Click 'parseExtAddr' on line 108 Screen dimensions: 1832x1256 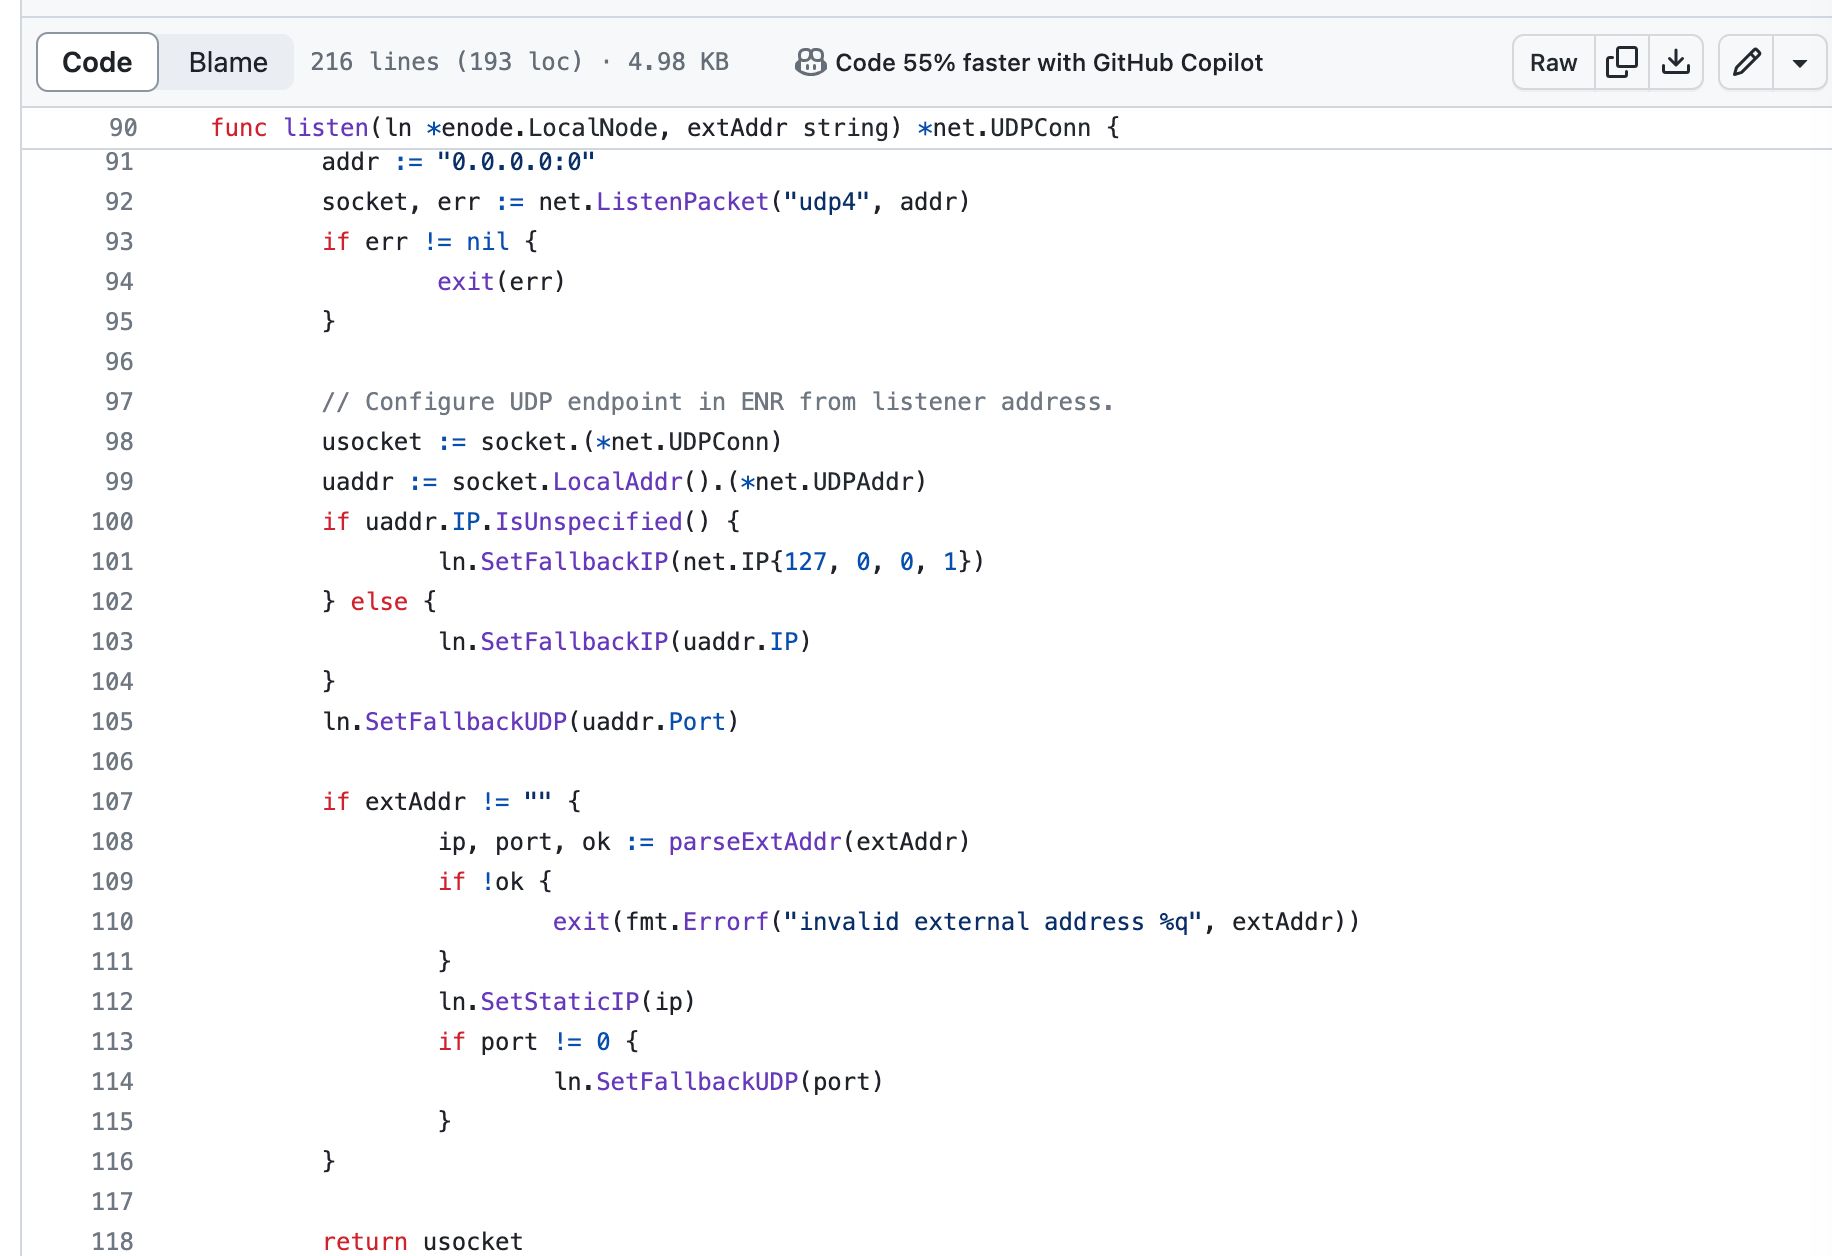coord(755,842)
